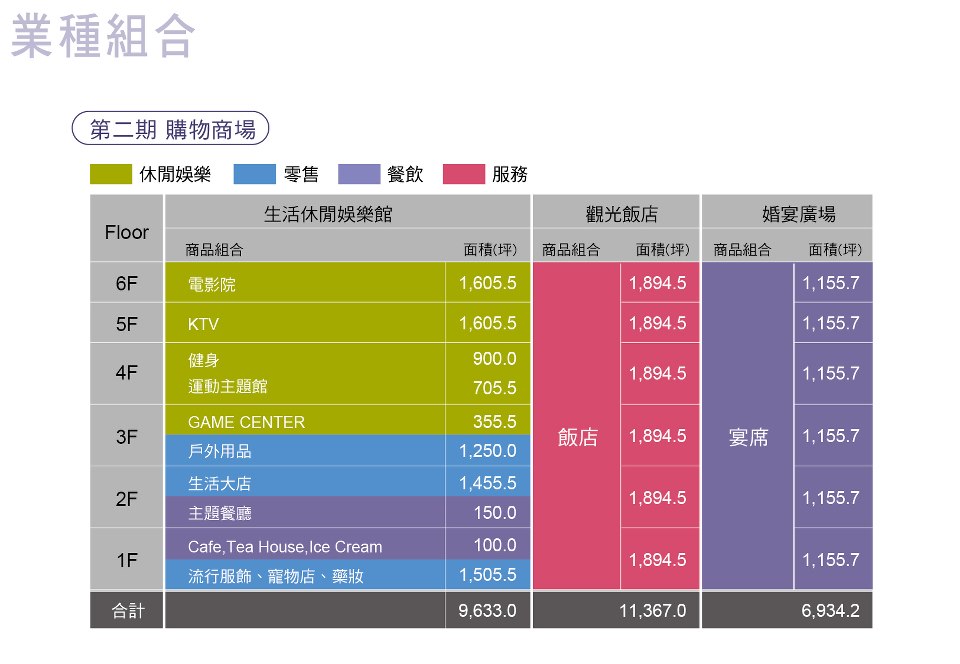The width and height of the screenshot is (960, 664).
Task: Select the GAME CENTER cell
Action: click(305, 421)
